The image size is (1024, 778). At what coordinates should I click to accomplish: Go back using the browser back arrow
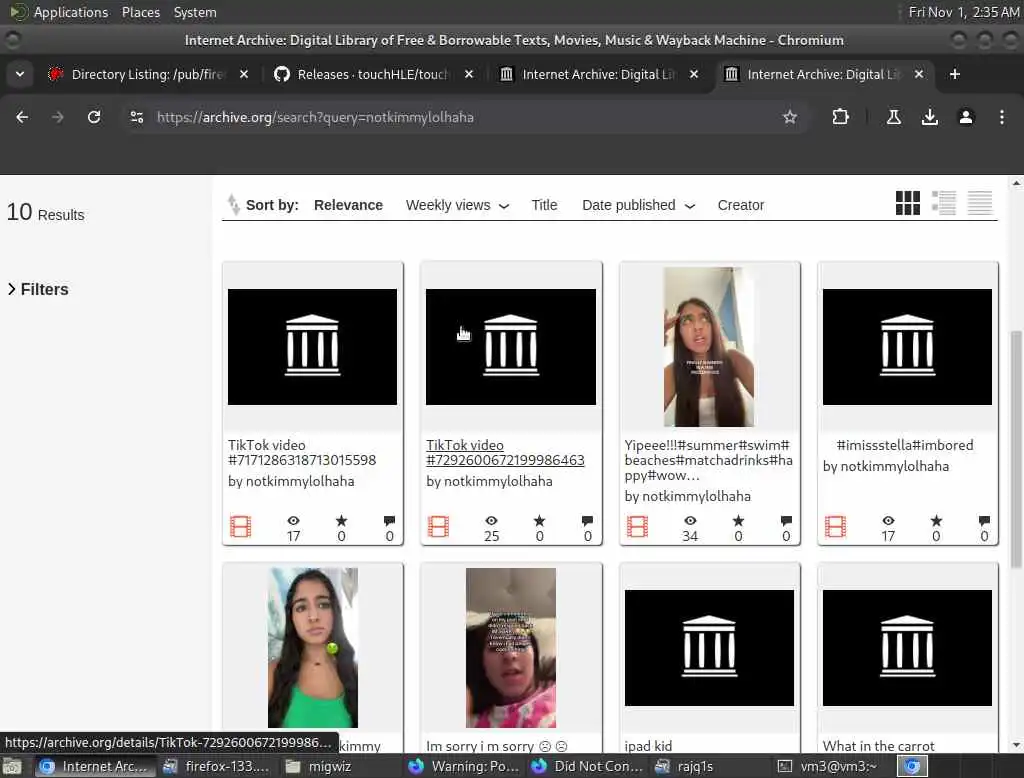[x=22, y=117]
